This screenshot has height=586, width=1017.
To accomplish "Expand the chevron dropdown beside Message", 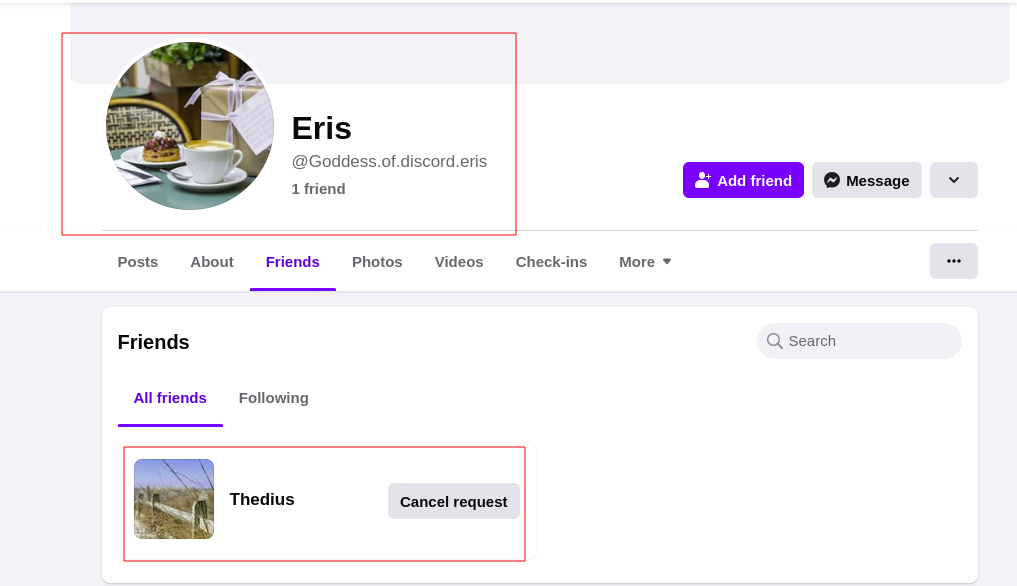I will click(953, 180).
